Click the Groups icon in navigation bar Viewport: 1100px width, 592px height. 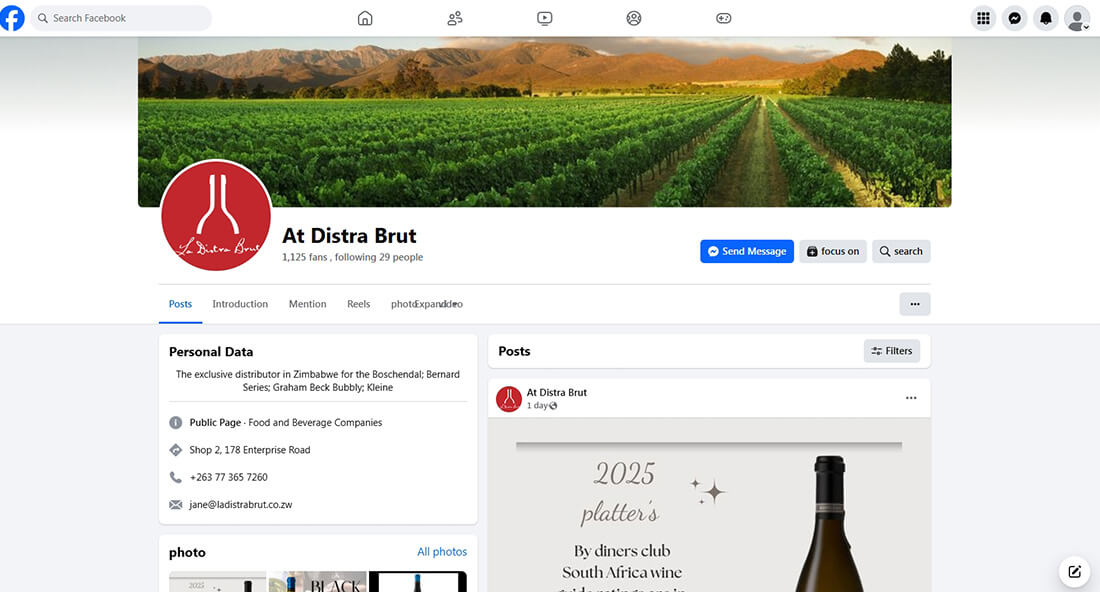coord(633,17)
